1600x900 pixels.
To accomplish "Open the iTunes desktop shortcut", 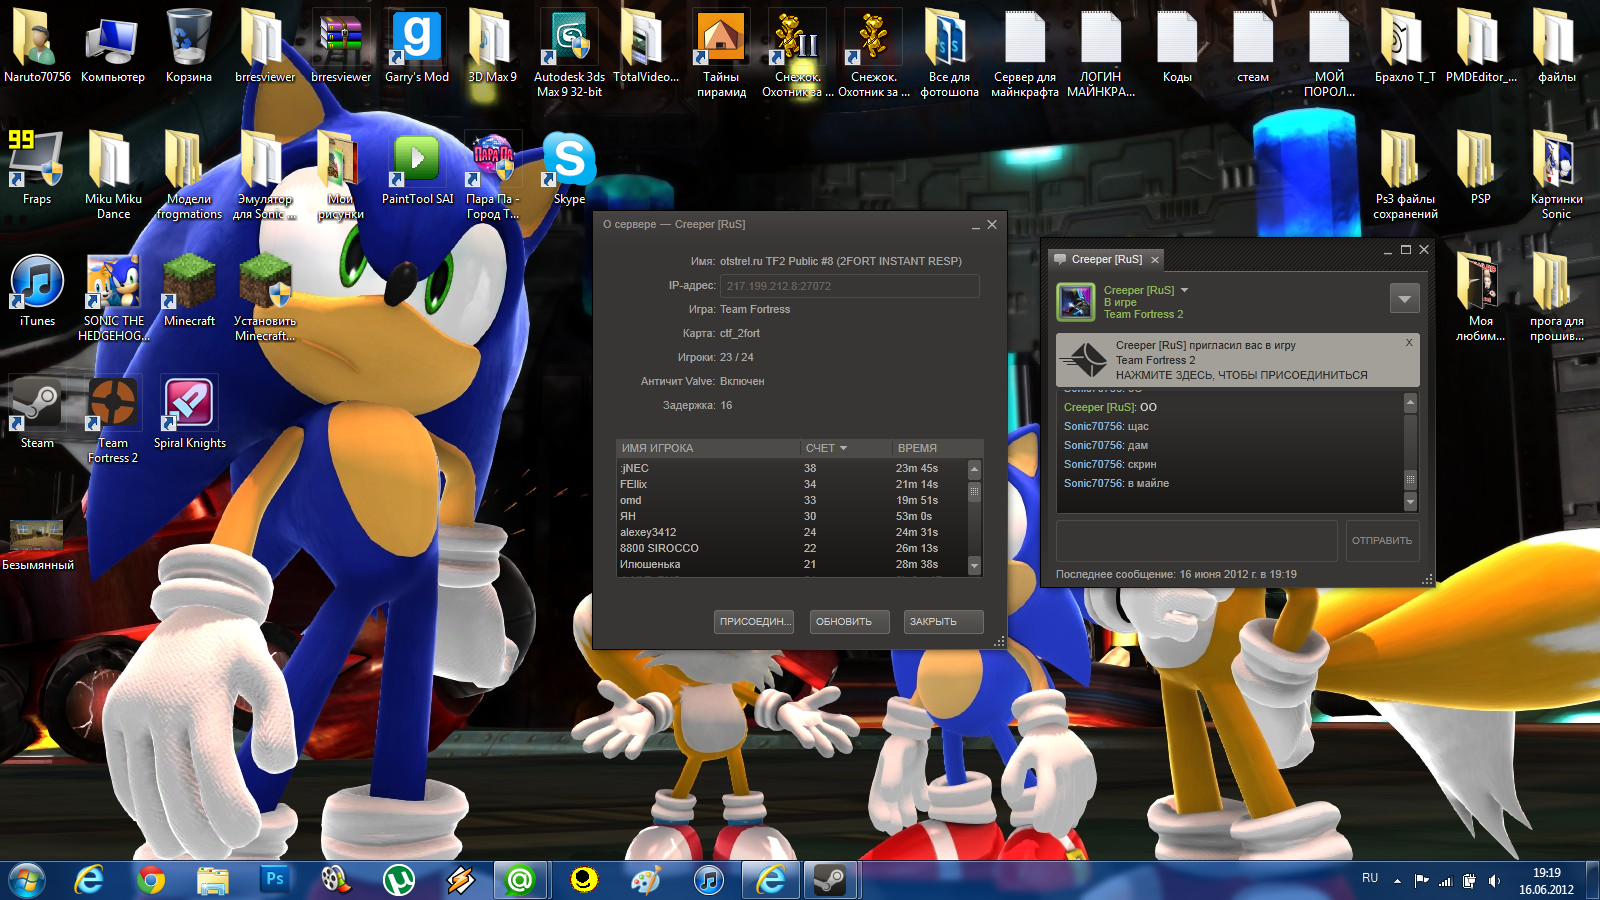I will (x=37, y=291).
